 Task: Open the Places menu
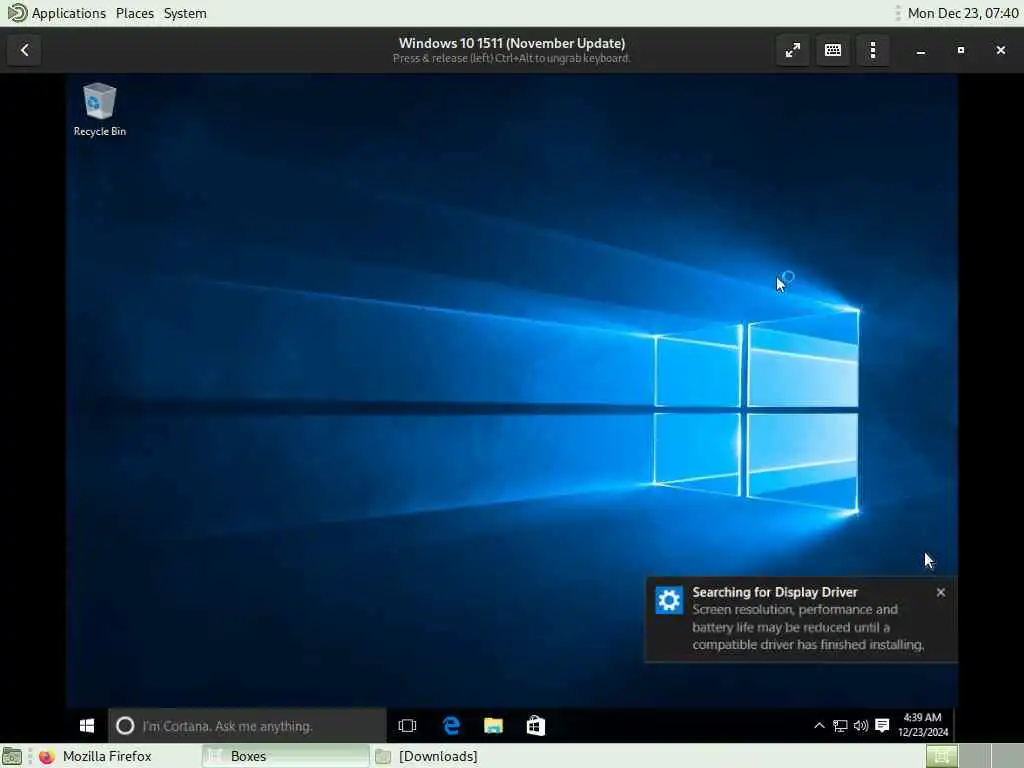[135, 13]
